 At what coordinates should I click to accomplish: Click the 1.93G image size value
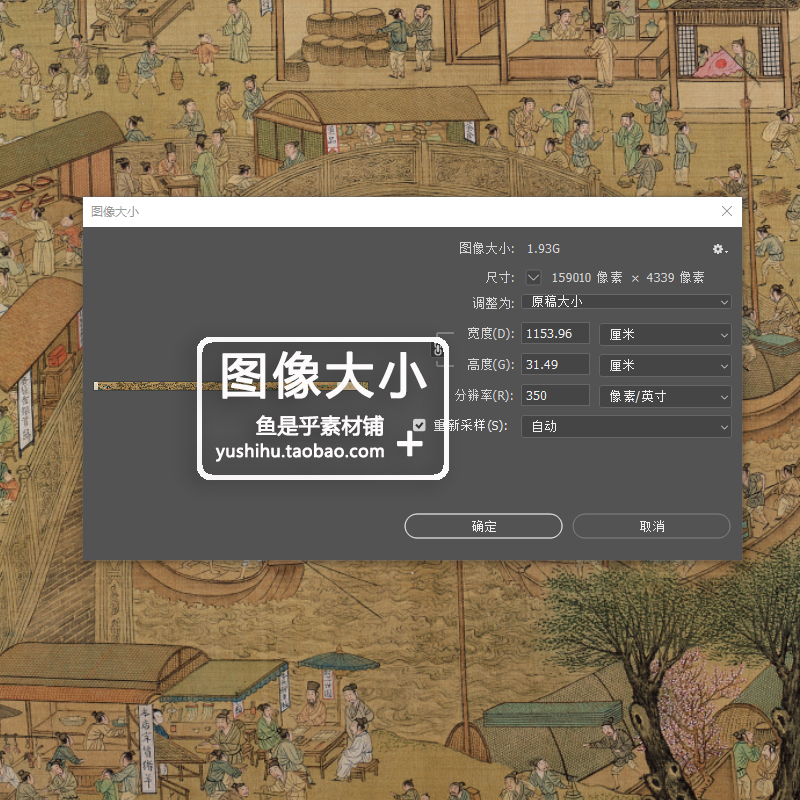coord(543,249)
